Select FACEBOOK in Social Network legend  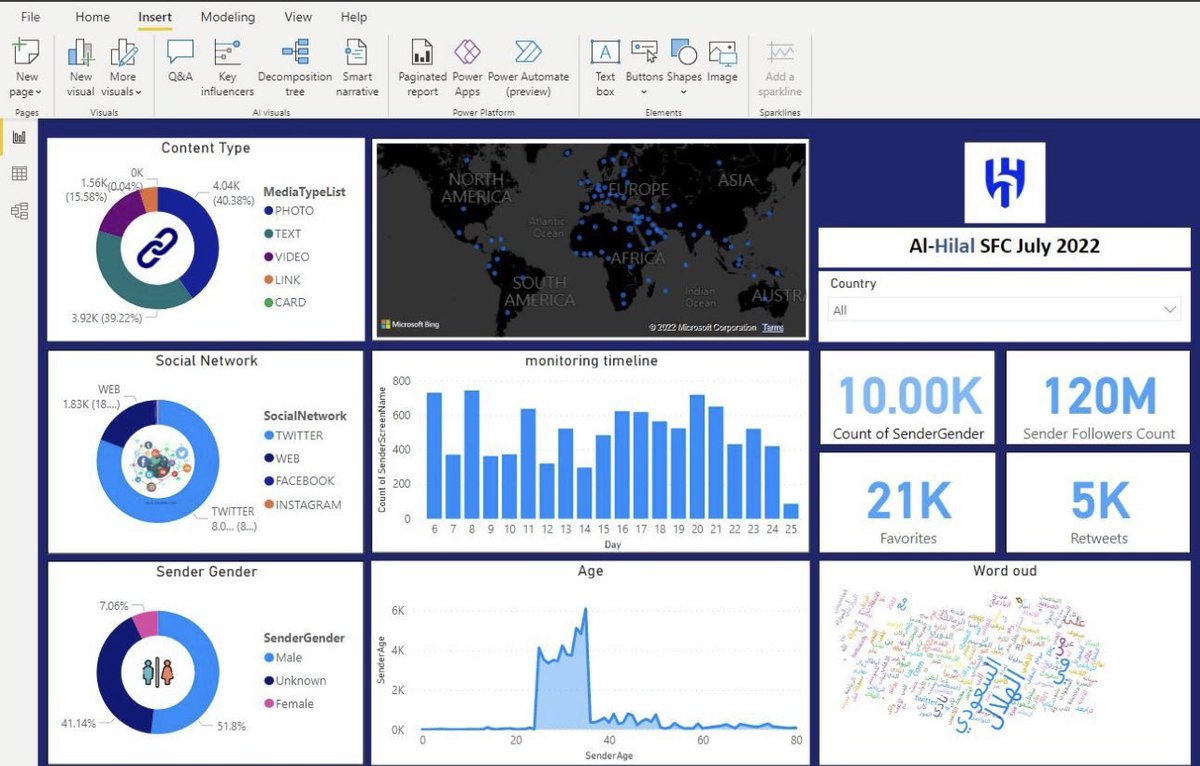click(x=299, y=481)
